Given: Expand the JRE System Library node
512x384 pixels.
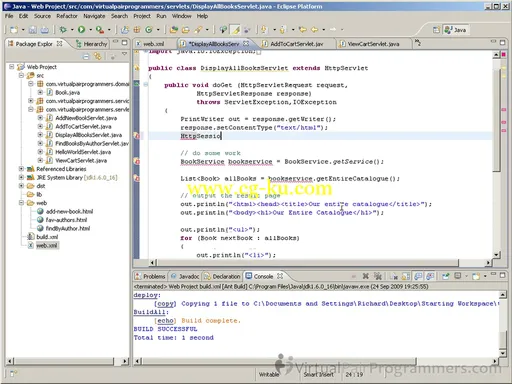Looking at the screenshot, I should [x=21, y=177].
